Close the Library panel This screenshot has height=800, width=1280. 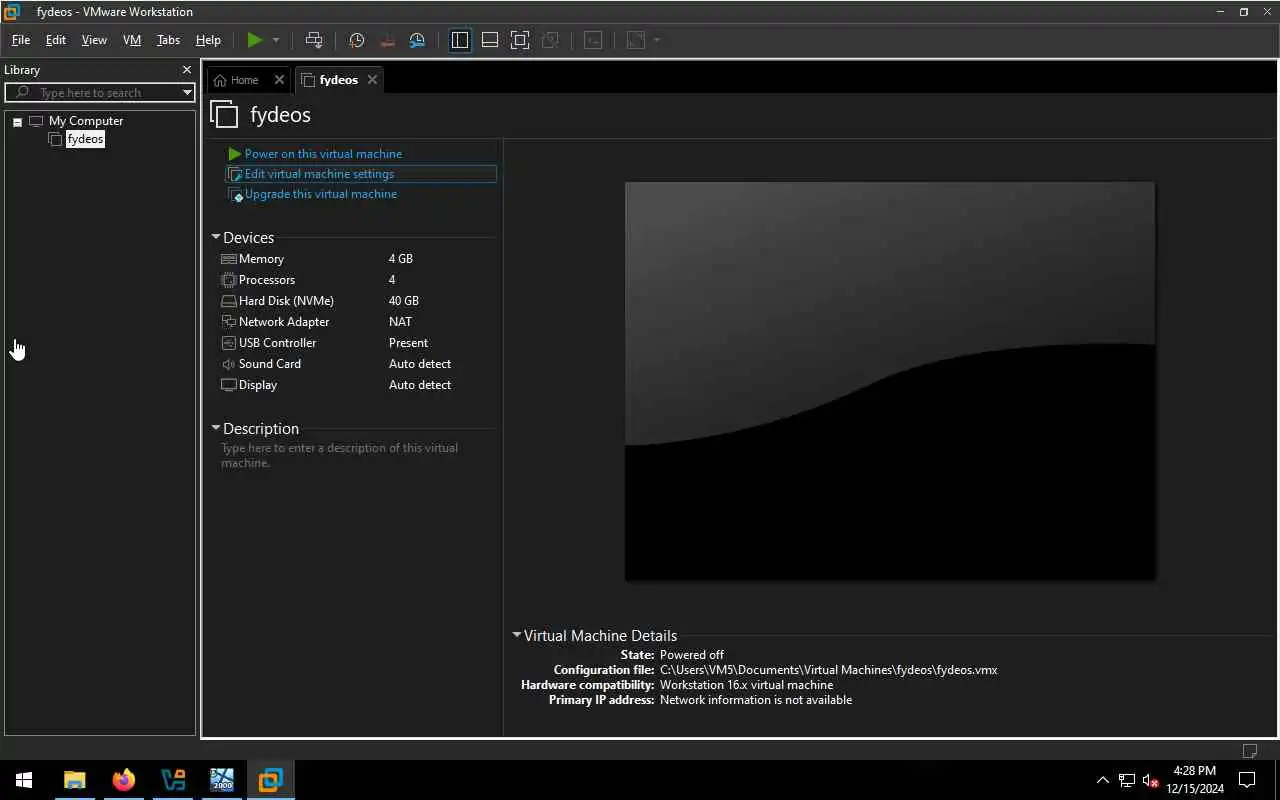tap(186, 70)
